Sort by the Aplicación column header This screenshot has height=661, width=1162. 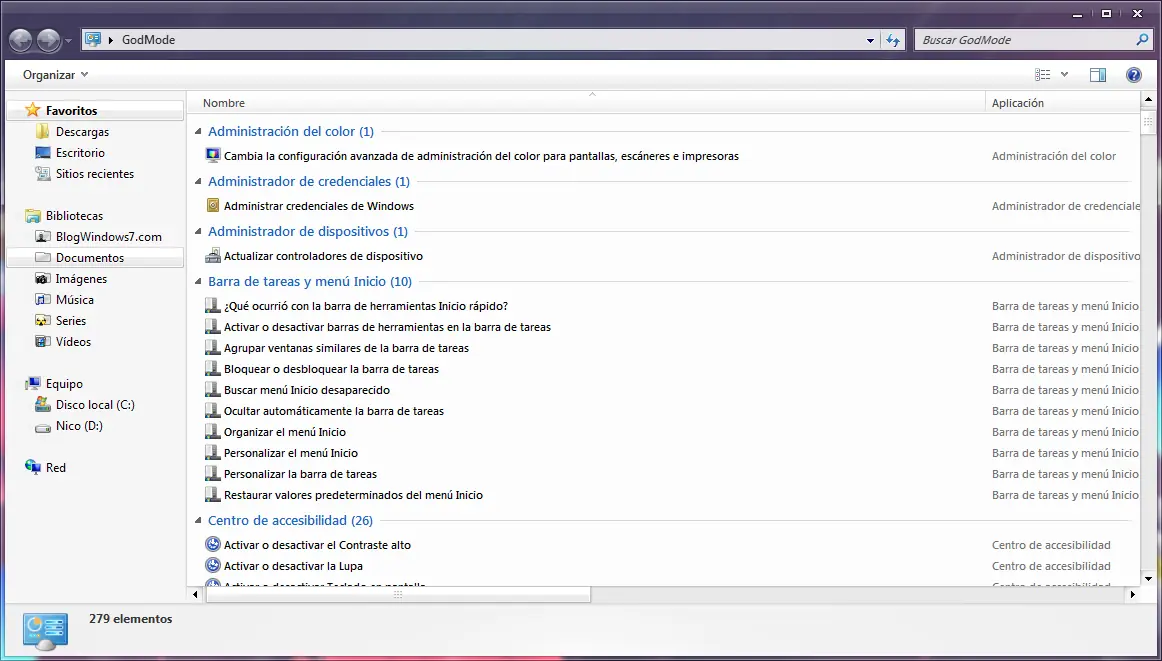[1017, 103]
